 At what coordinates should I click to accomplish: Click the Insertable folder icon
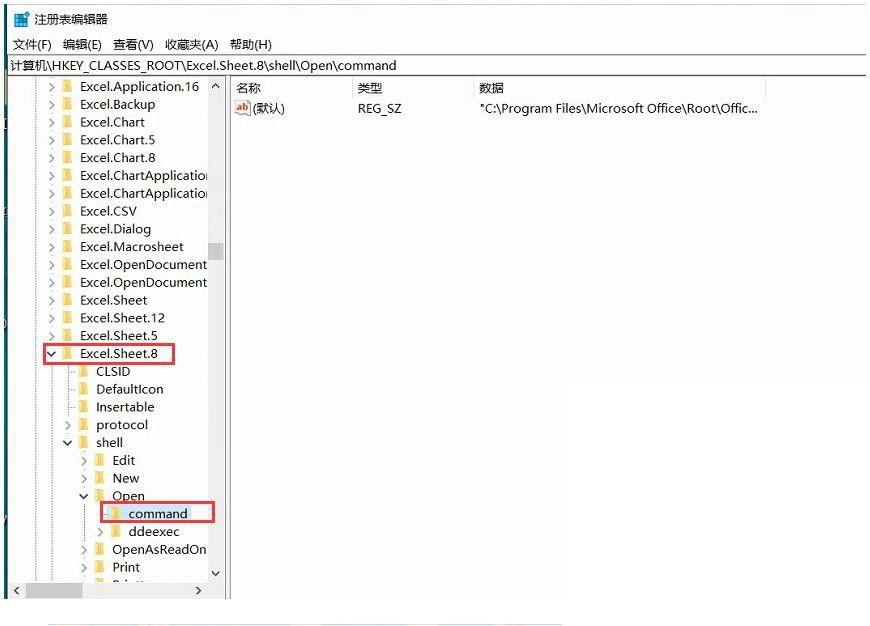tap(84, 407)
